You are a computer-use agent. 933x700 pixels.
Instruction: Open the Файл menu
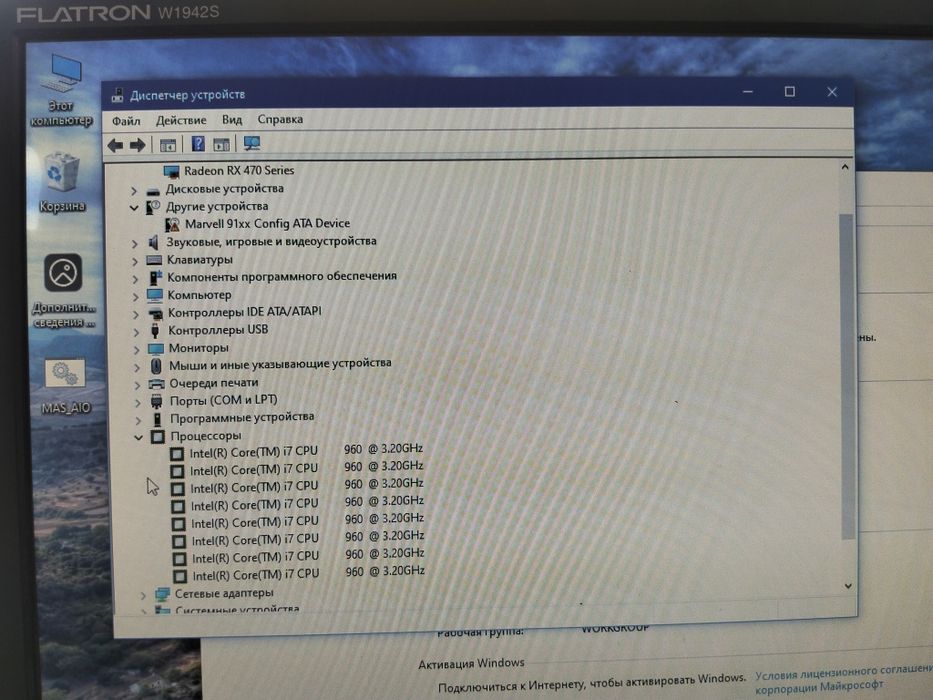click(x=126, y=121)
